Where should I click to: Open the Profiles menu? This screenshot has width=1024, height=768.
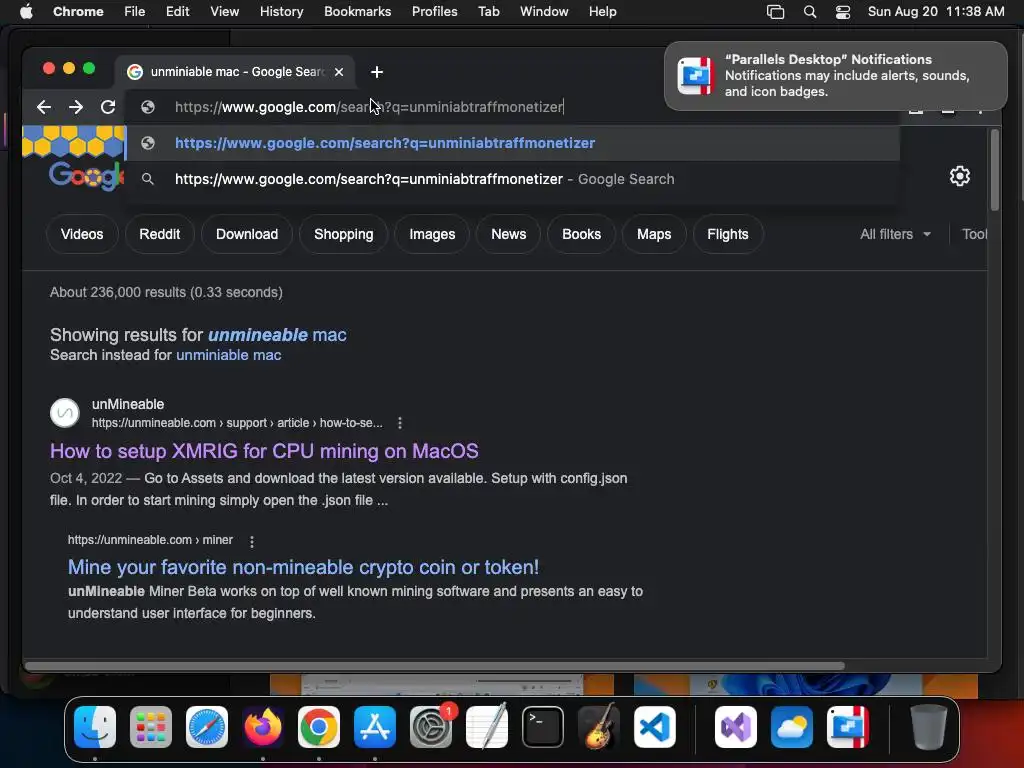point(434,12)
